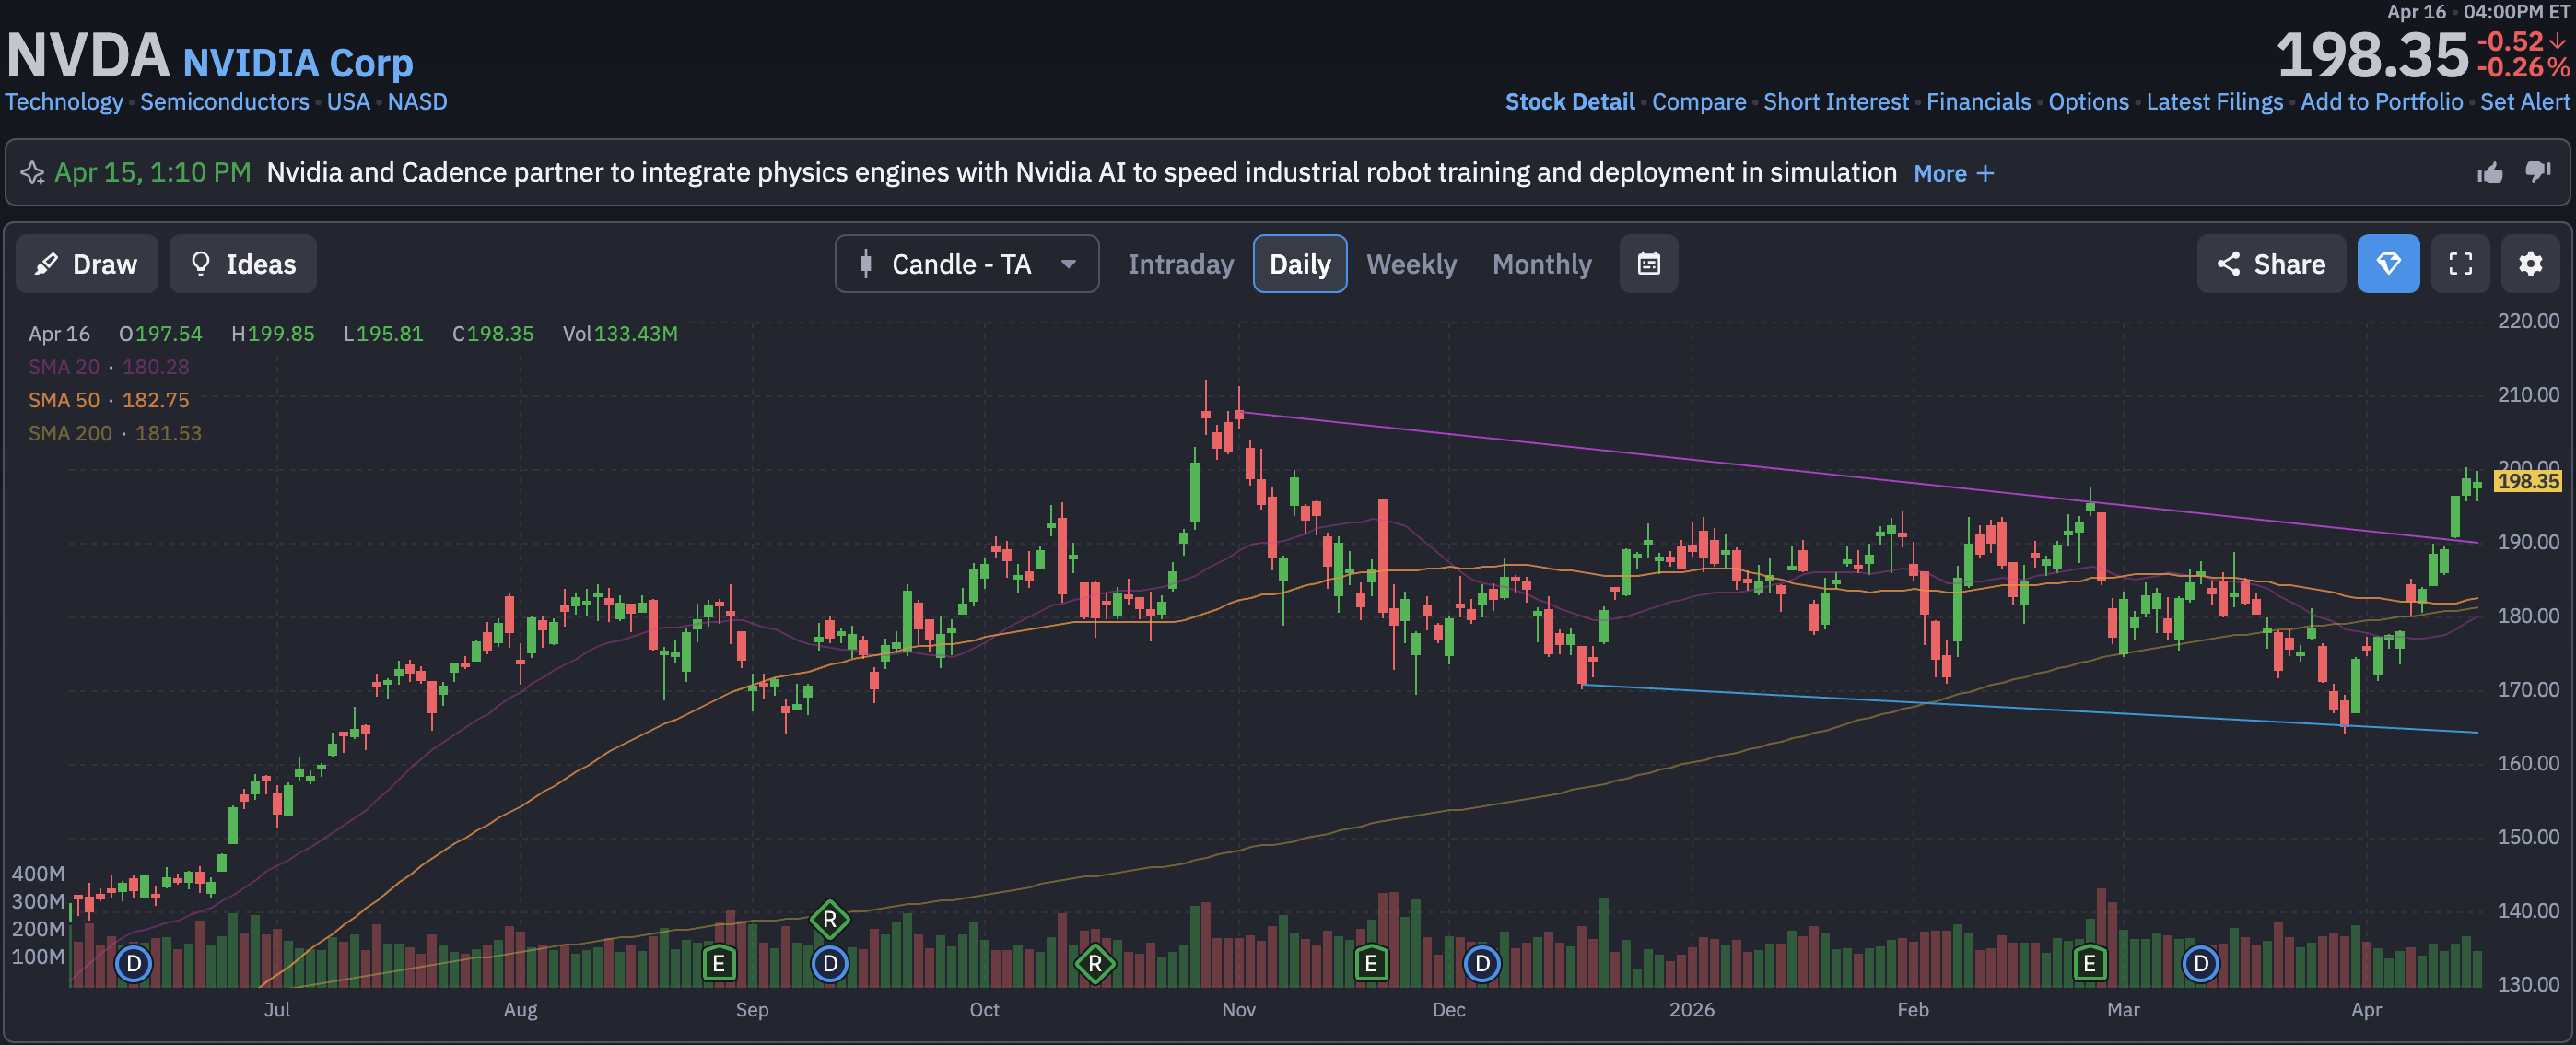Image resolution: width=2576 pixels, height=1045 pixels.
Task: Expand news with More plus link
Action: [x=1953, y=173]
